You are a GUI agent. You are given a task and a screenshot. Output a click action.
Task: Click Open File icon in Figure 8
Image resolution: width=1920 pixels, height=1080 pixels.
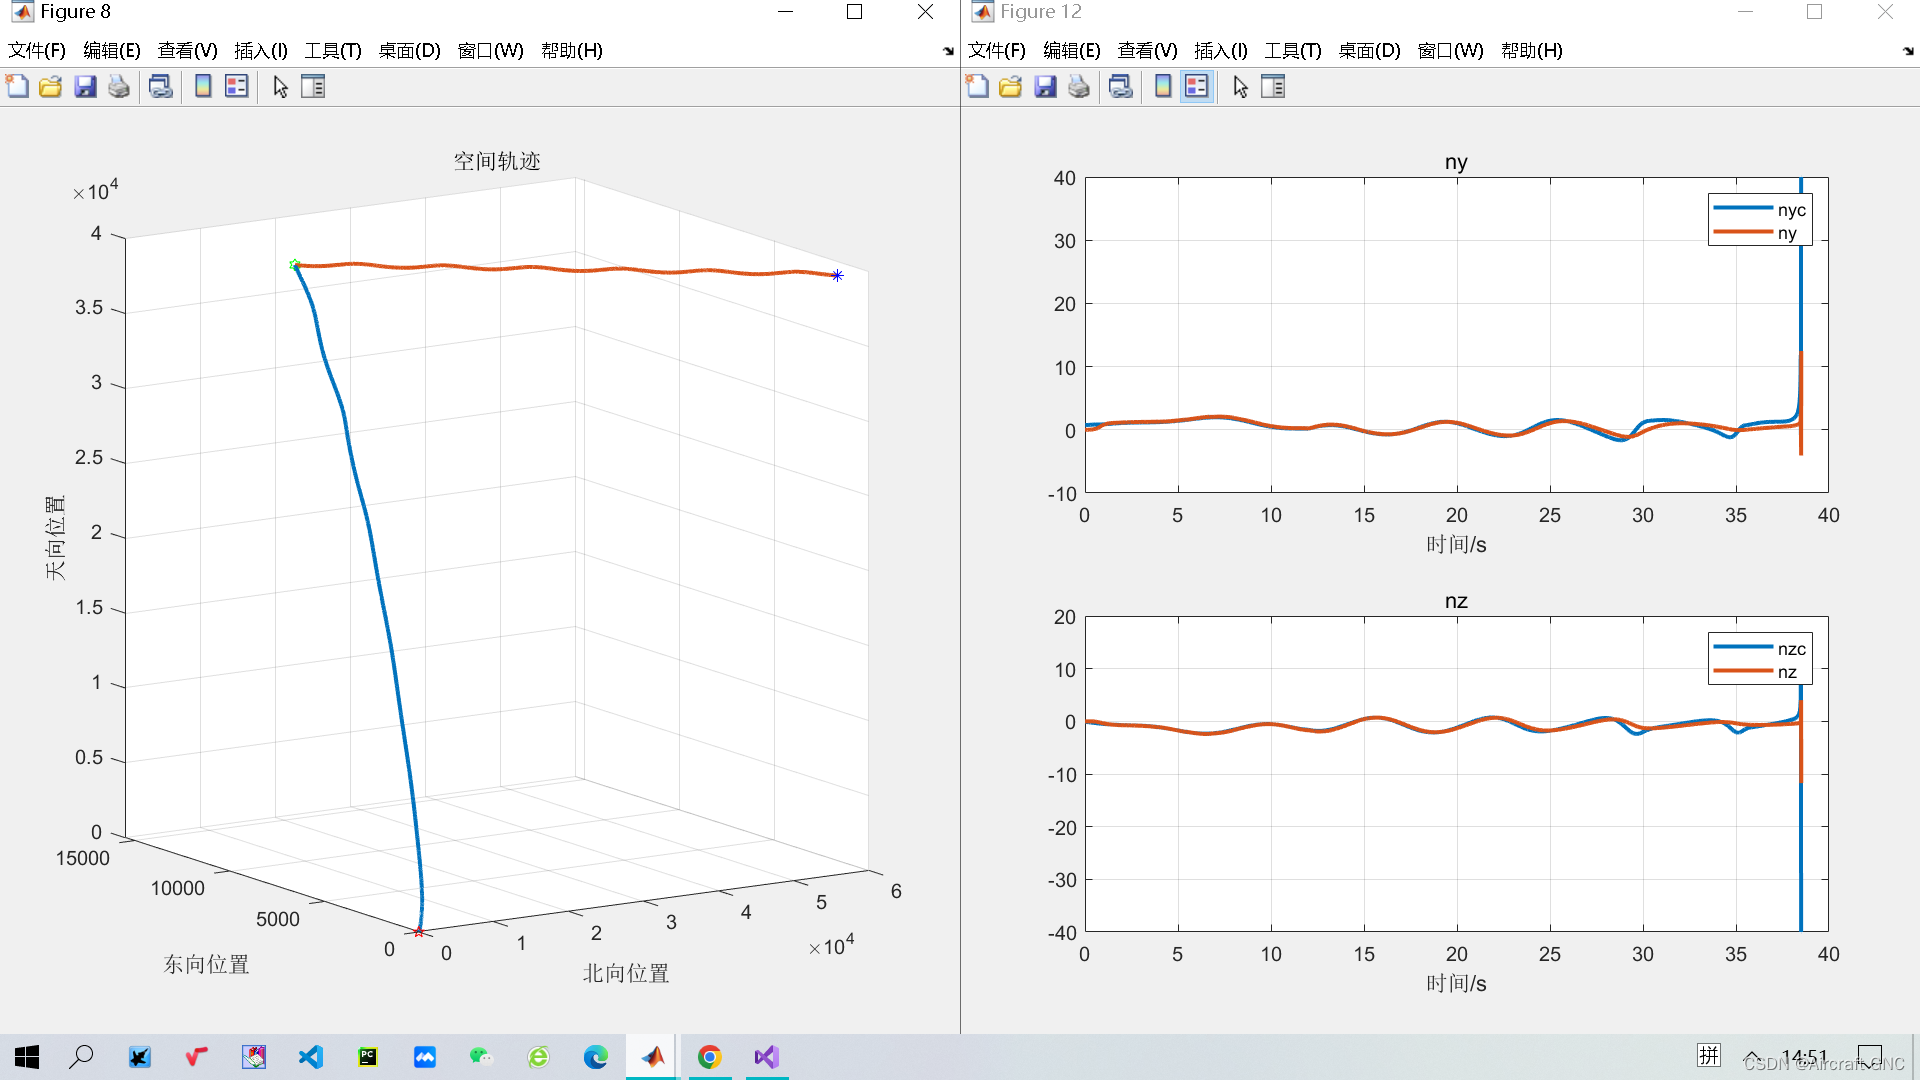(x=51, y=87)
